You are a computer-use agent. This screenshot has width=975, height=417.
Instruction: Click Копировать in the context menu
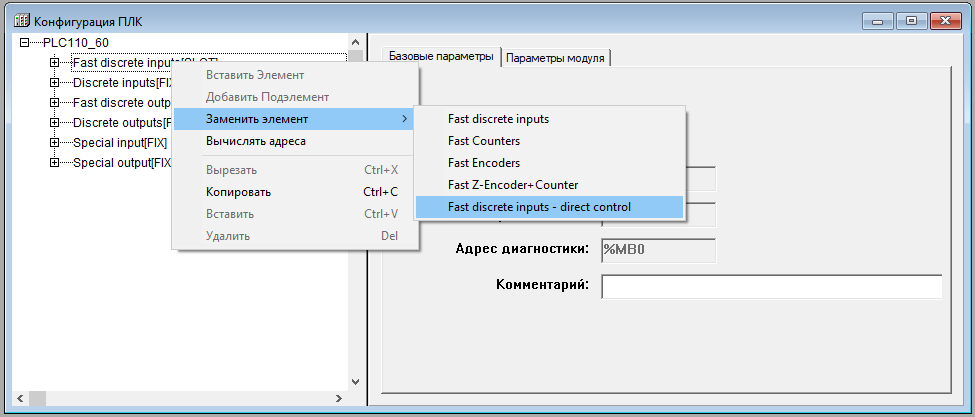point(238,192)
